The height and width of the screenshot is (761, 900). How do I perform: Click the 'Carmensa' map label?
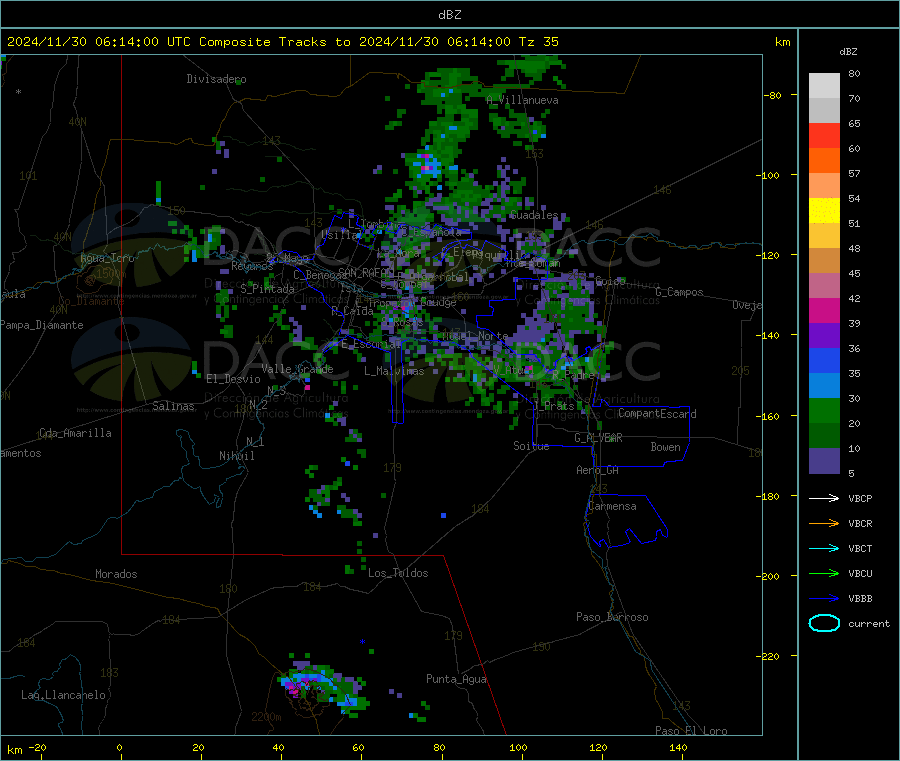point(612,506)
